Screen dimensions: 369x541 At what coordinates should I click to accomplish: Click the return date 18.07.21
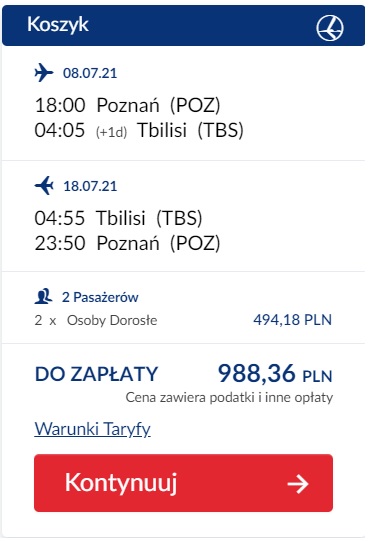(x=90, y=186)
